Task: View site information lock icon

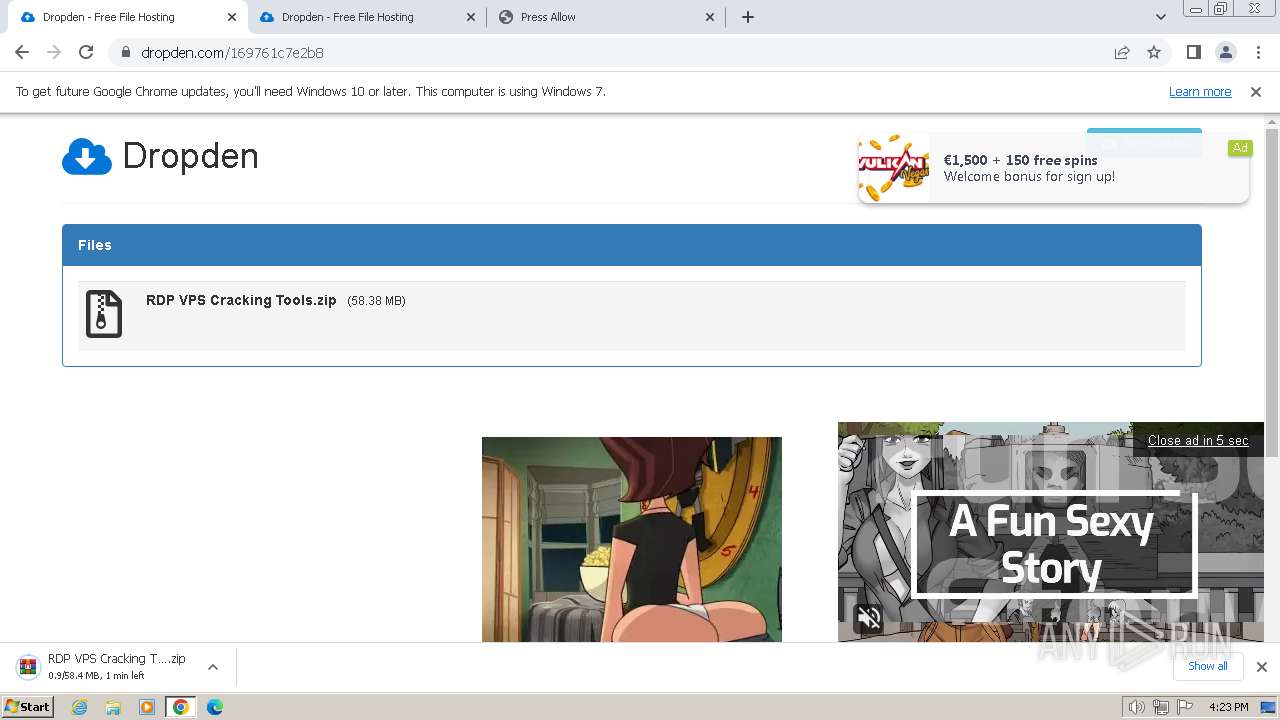Action: 126,52
